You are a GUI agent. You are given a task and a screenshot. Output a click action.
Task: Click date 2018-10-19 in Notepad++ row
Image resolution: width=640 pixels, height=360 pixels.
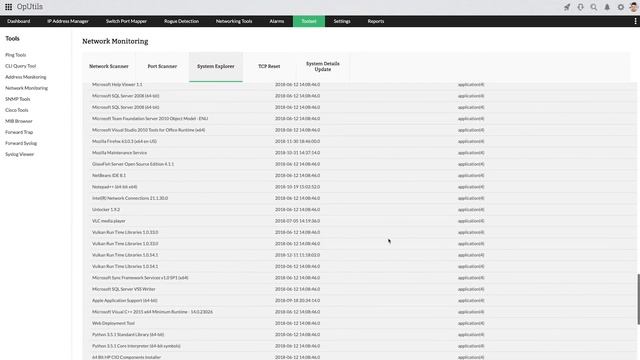[298, 187]
